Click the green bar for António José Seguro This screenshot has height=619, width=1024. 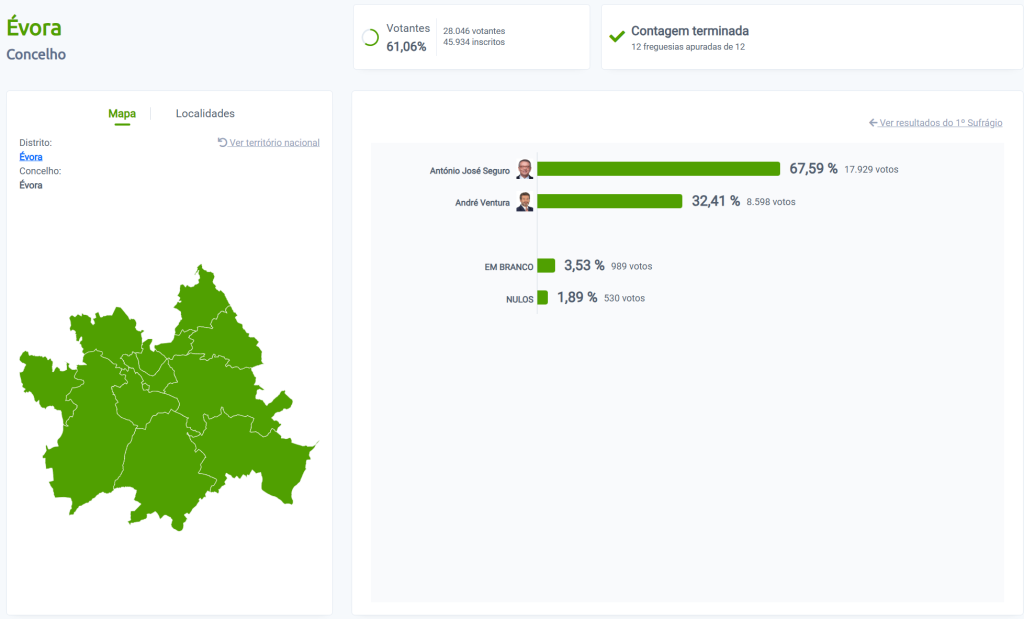[x=658, y=169]
